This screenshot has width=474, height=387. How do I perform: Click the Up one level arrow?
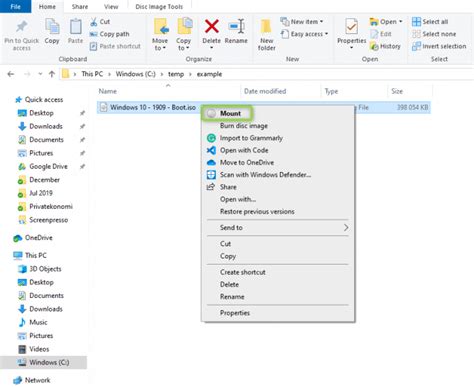52,74
